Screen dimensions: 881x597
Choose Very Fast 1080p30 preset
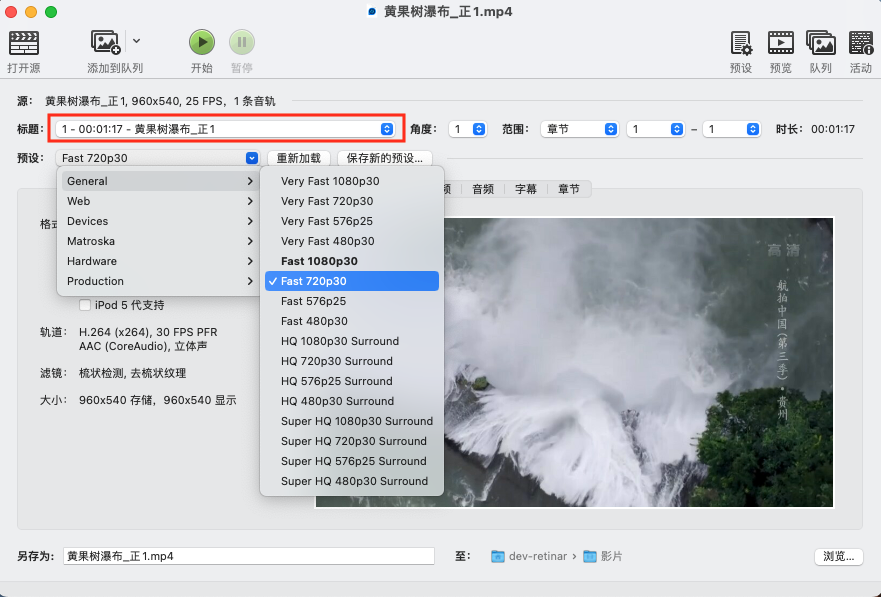[352, 181]
